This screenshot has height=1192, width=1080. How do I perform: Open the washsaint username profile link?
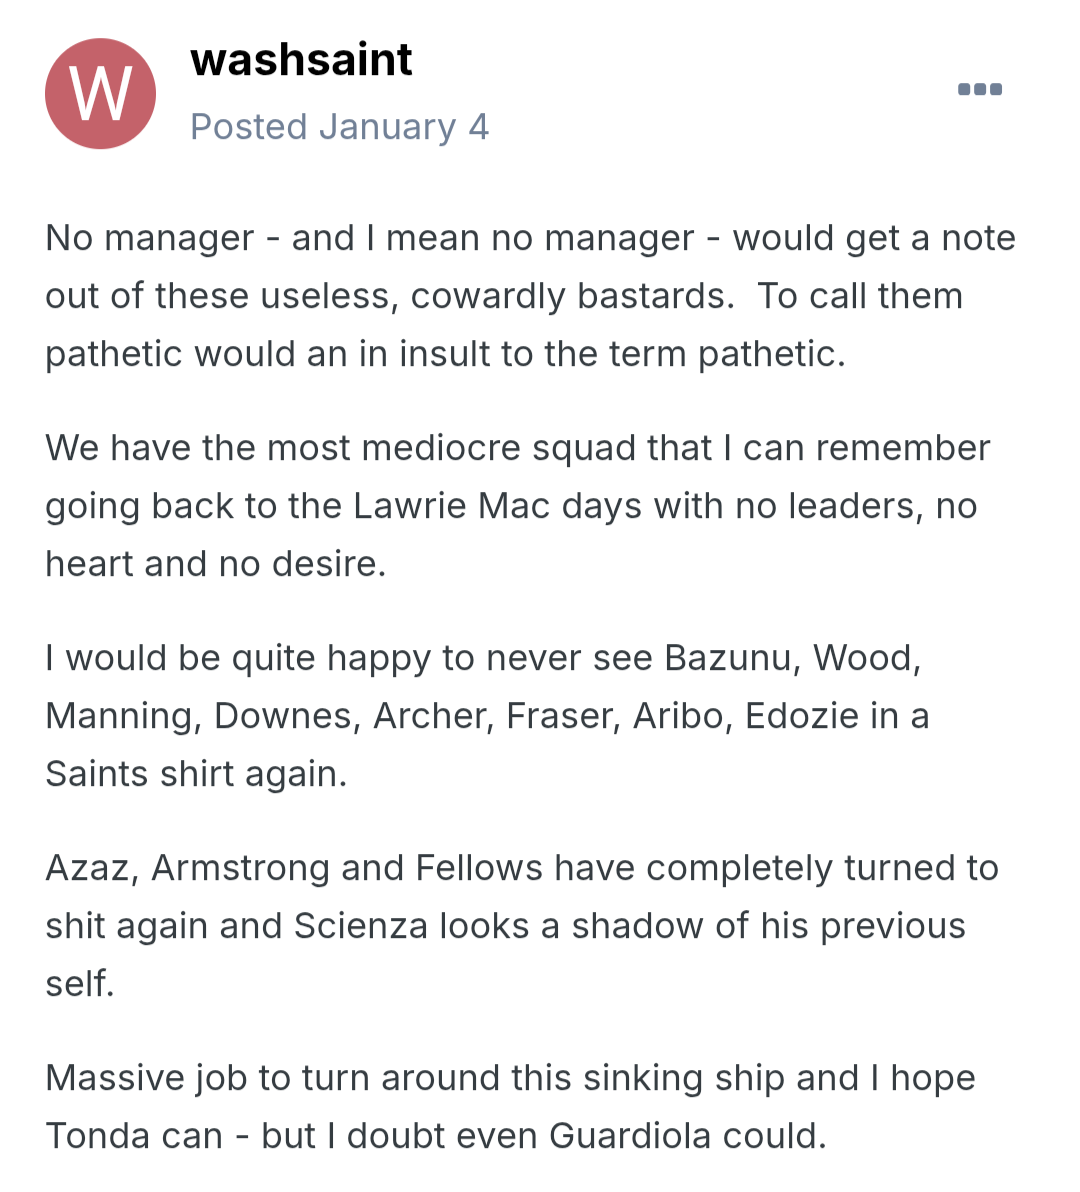coord(301,60)
